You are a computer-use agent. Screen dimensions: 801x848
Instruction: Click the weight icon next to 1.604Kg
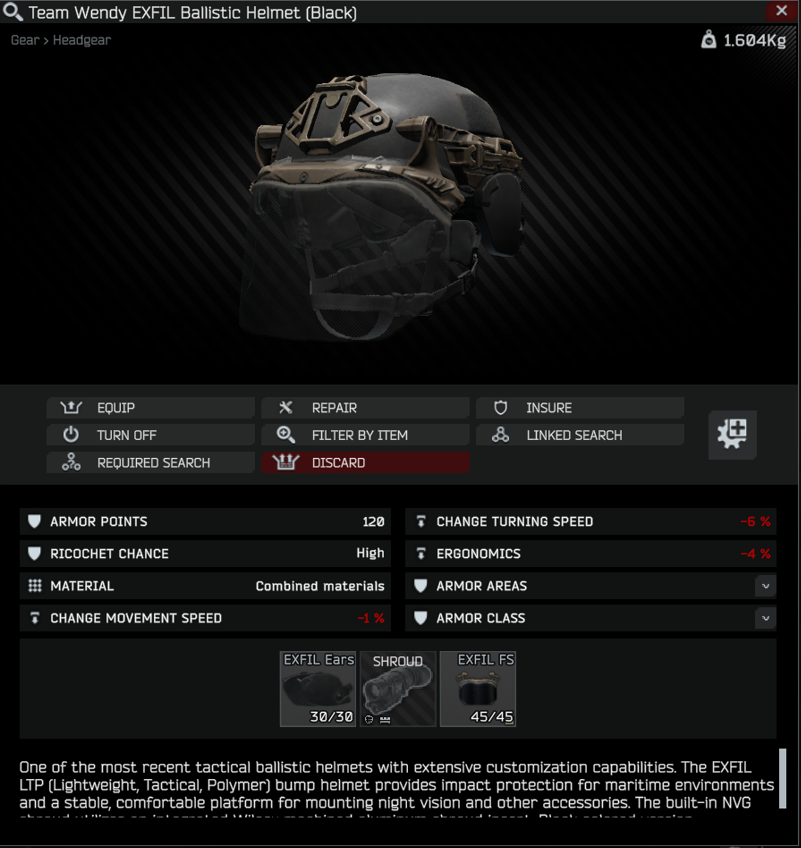pos(709,39)
